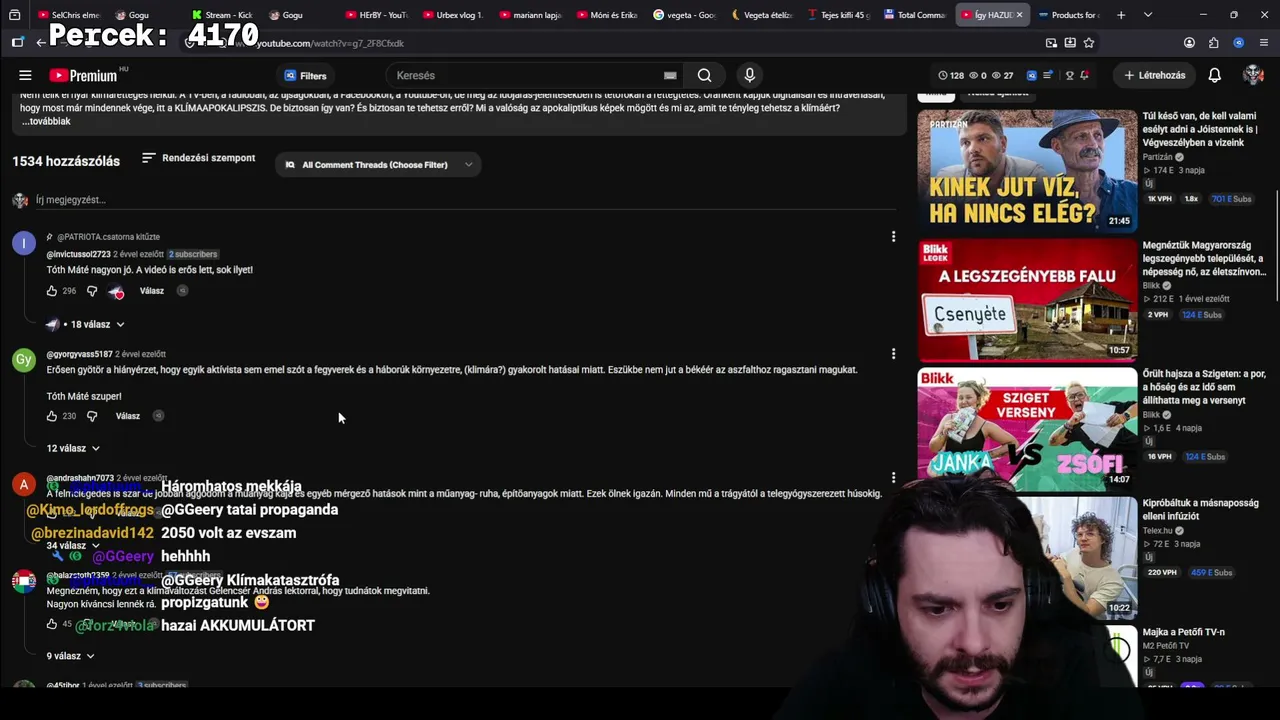Open options menu for @andrashahn7073 comment
Viewport: 1280px width, 720px height.
[893, 478]
